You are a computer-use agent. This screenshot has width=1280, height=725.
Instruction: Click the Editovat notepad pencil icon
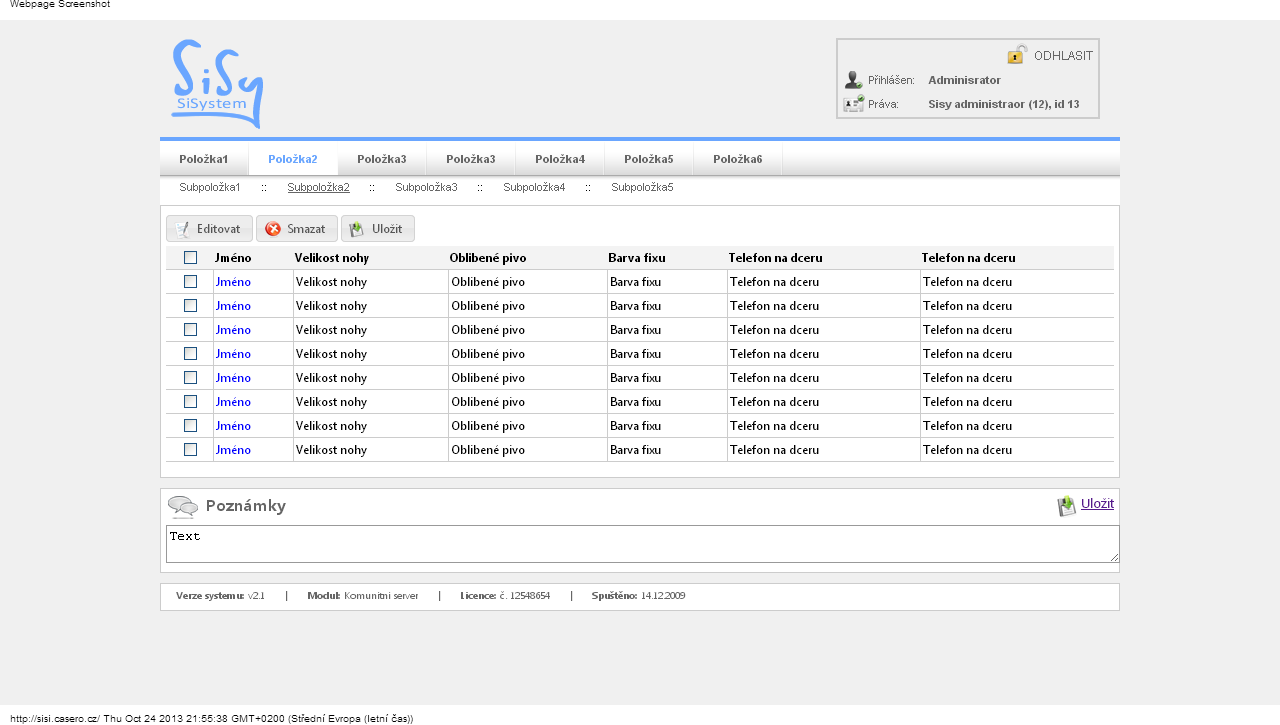point(182,229)
